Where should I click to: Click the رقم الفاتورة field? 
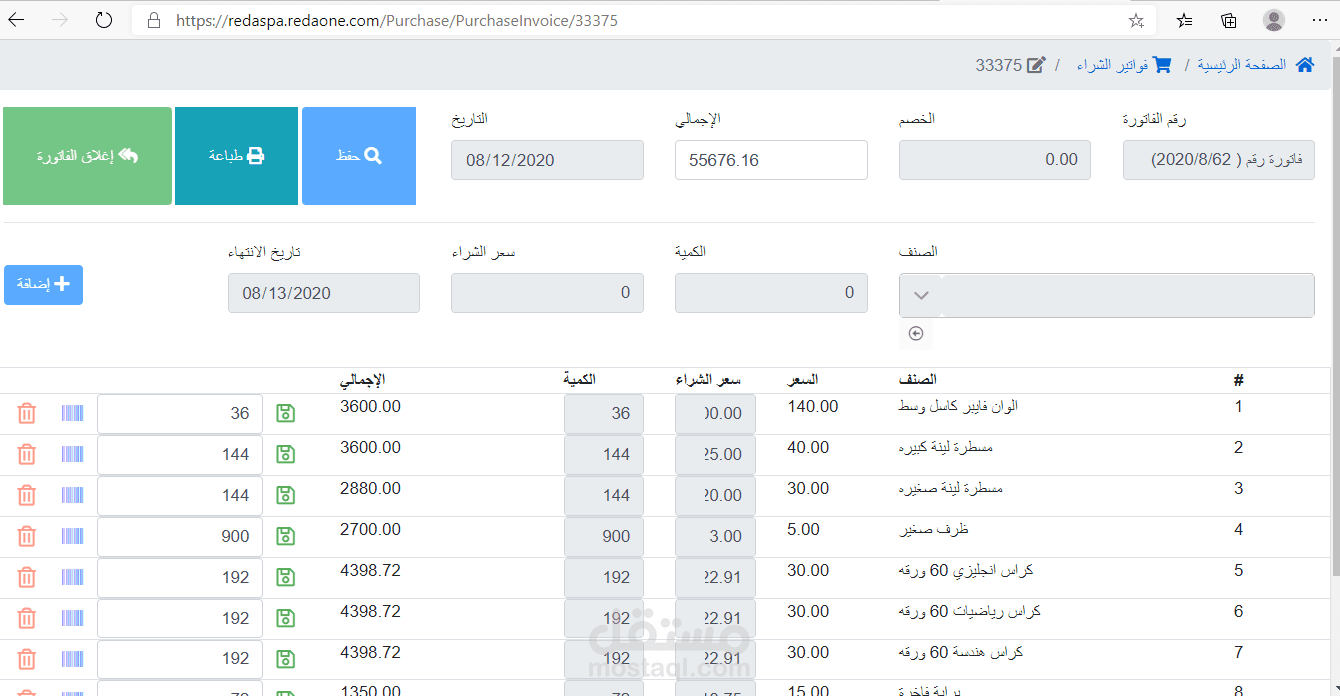point(1219,160)
